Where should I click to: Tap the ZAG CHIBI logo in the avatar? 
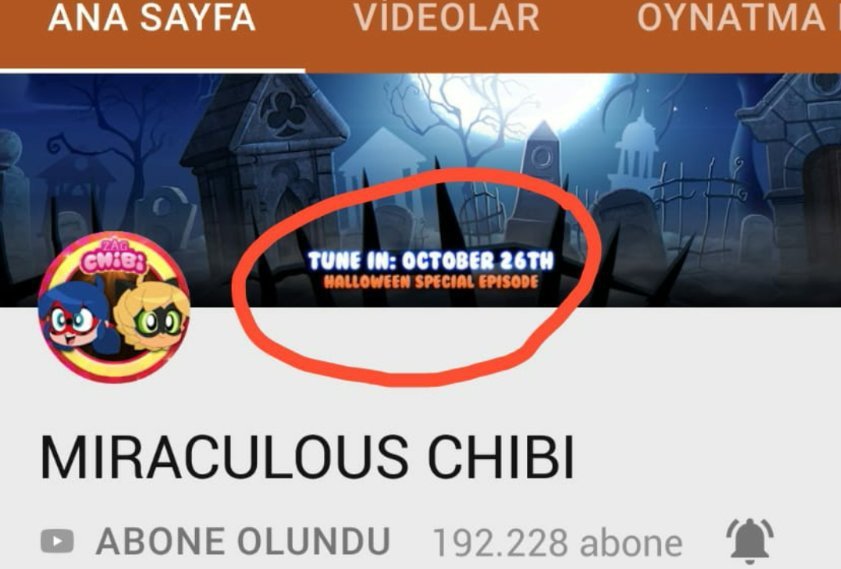114,258
